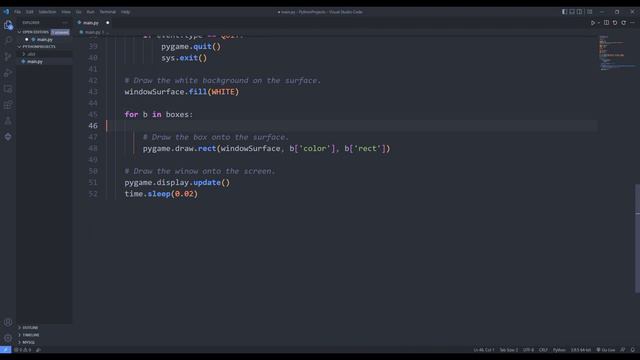
Task: Click the Run Python File play button
Action: tap(593, 23)
